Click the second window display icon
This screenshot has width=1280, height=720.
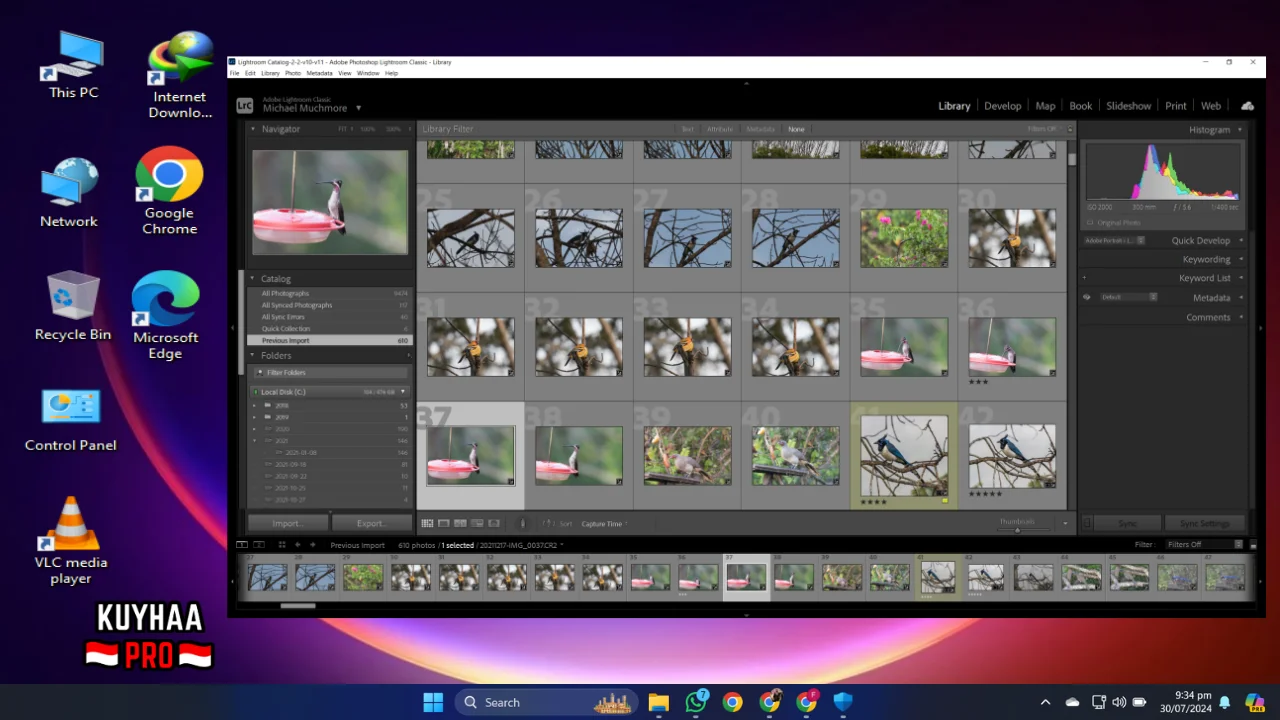259,545
